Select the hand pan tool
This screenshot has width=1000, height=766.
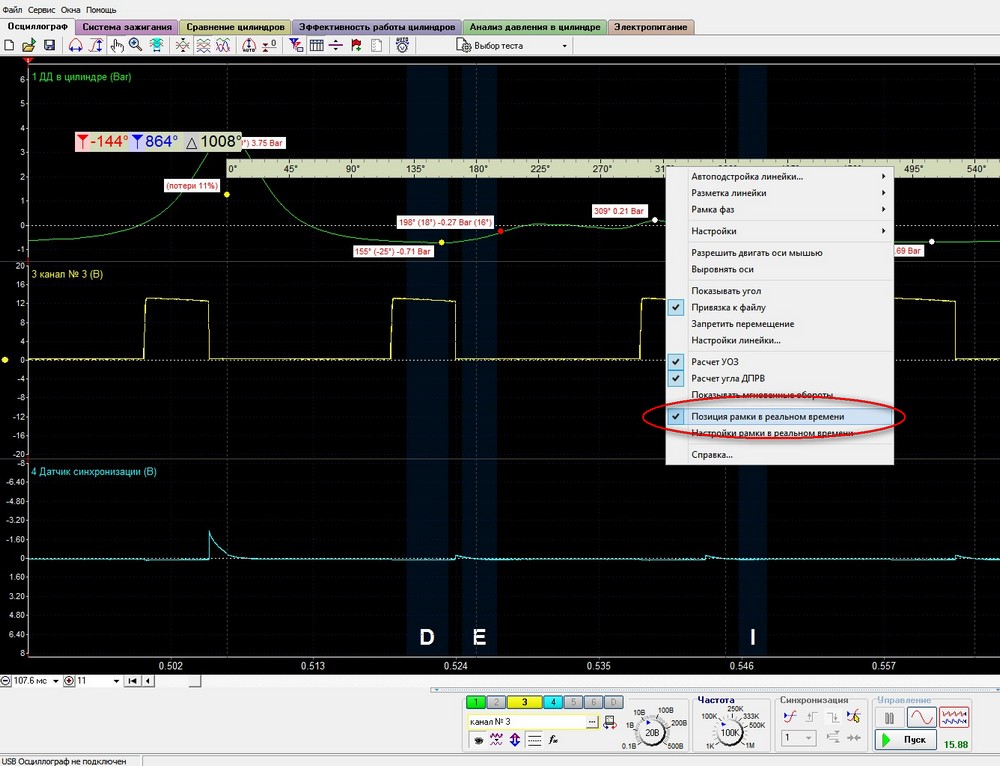pyautogui.click(x=116, y=45)
